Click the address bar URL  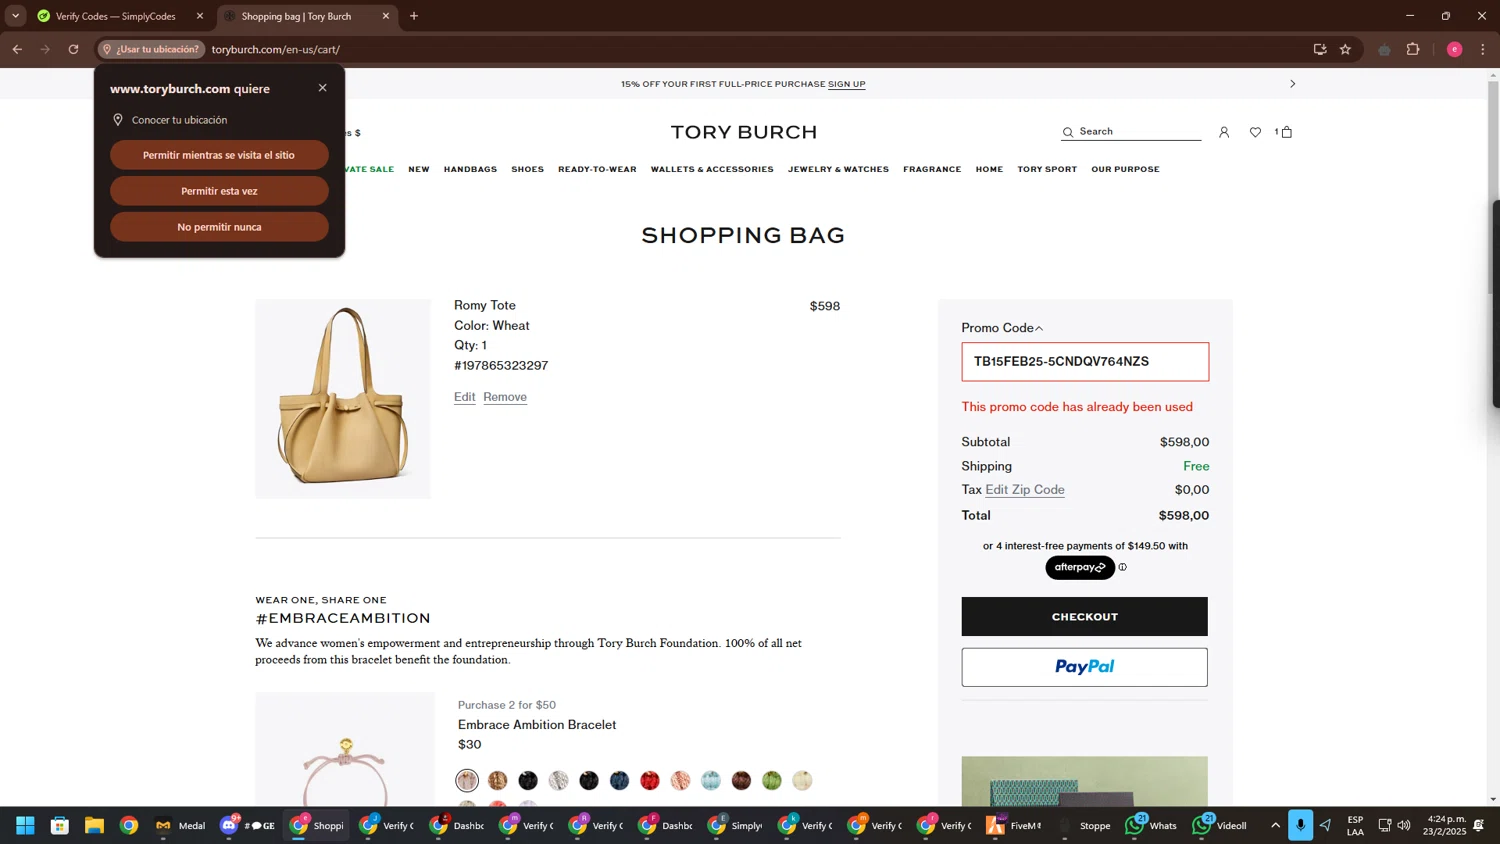click(276, 49)
